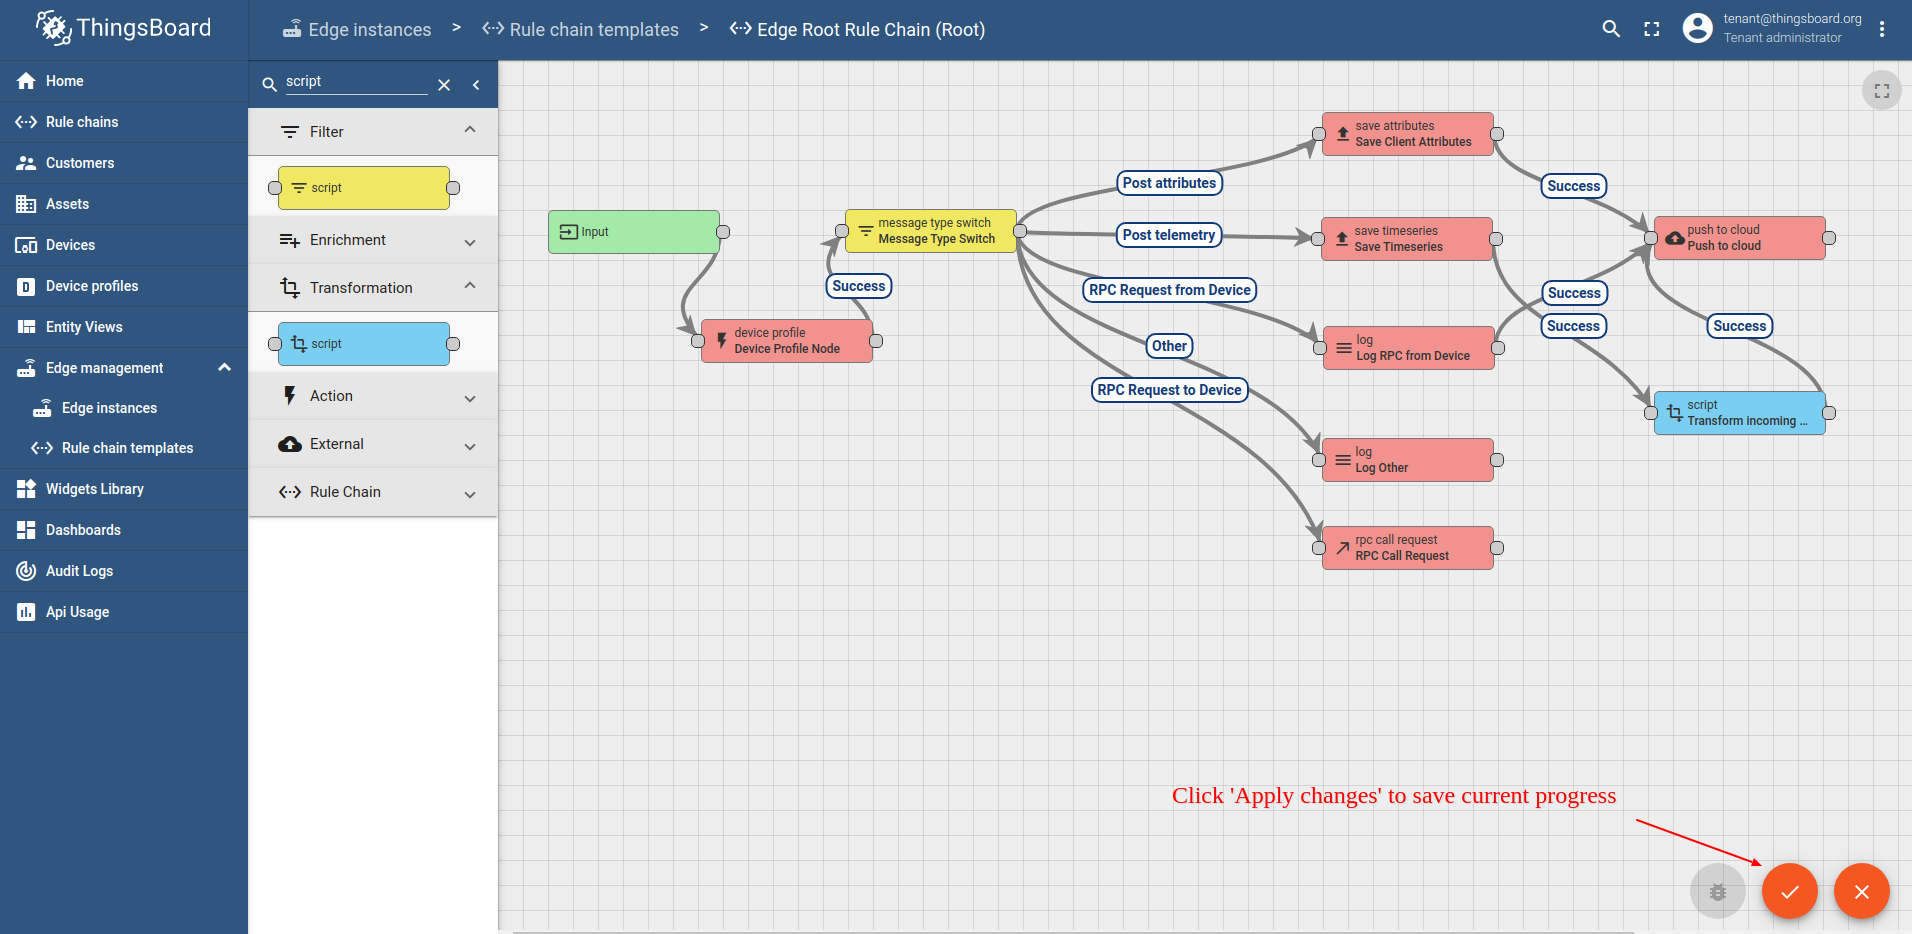Click the Edge Root Rule Chain breadcrumb
Viewport: 1912px width, 934px height.
pos(857,30)
